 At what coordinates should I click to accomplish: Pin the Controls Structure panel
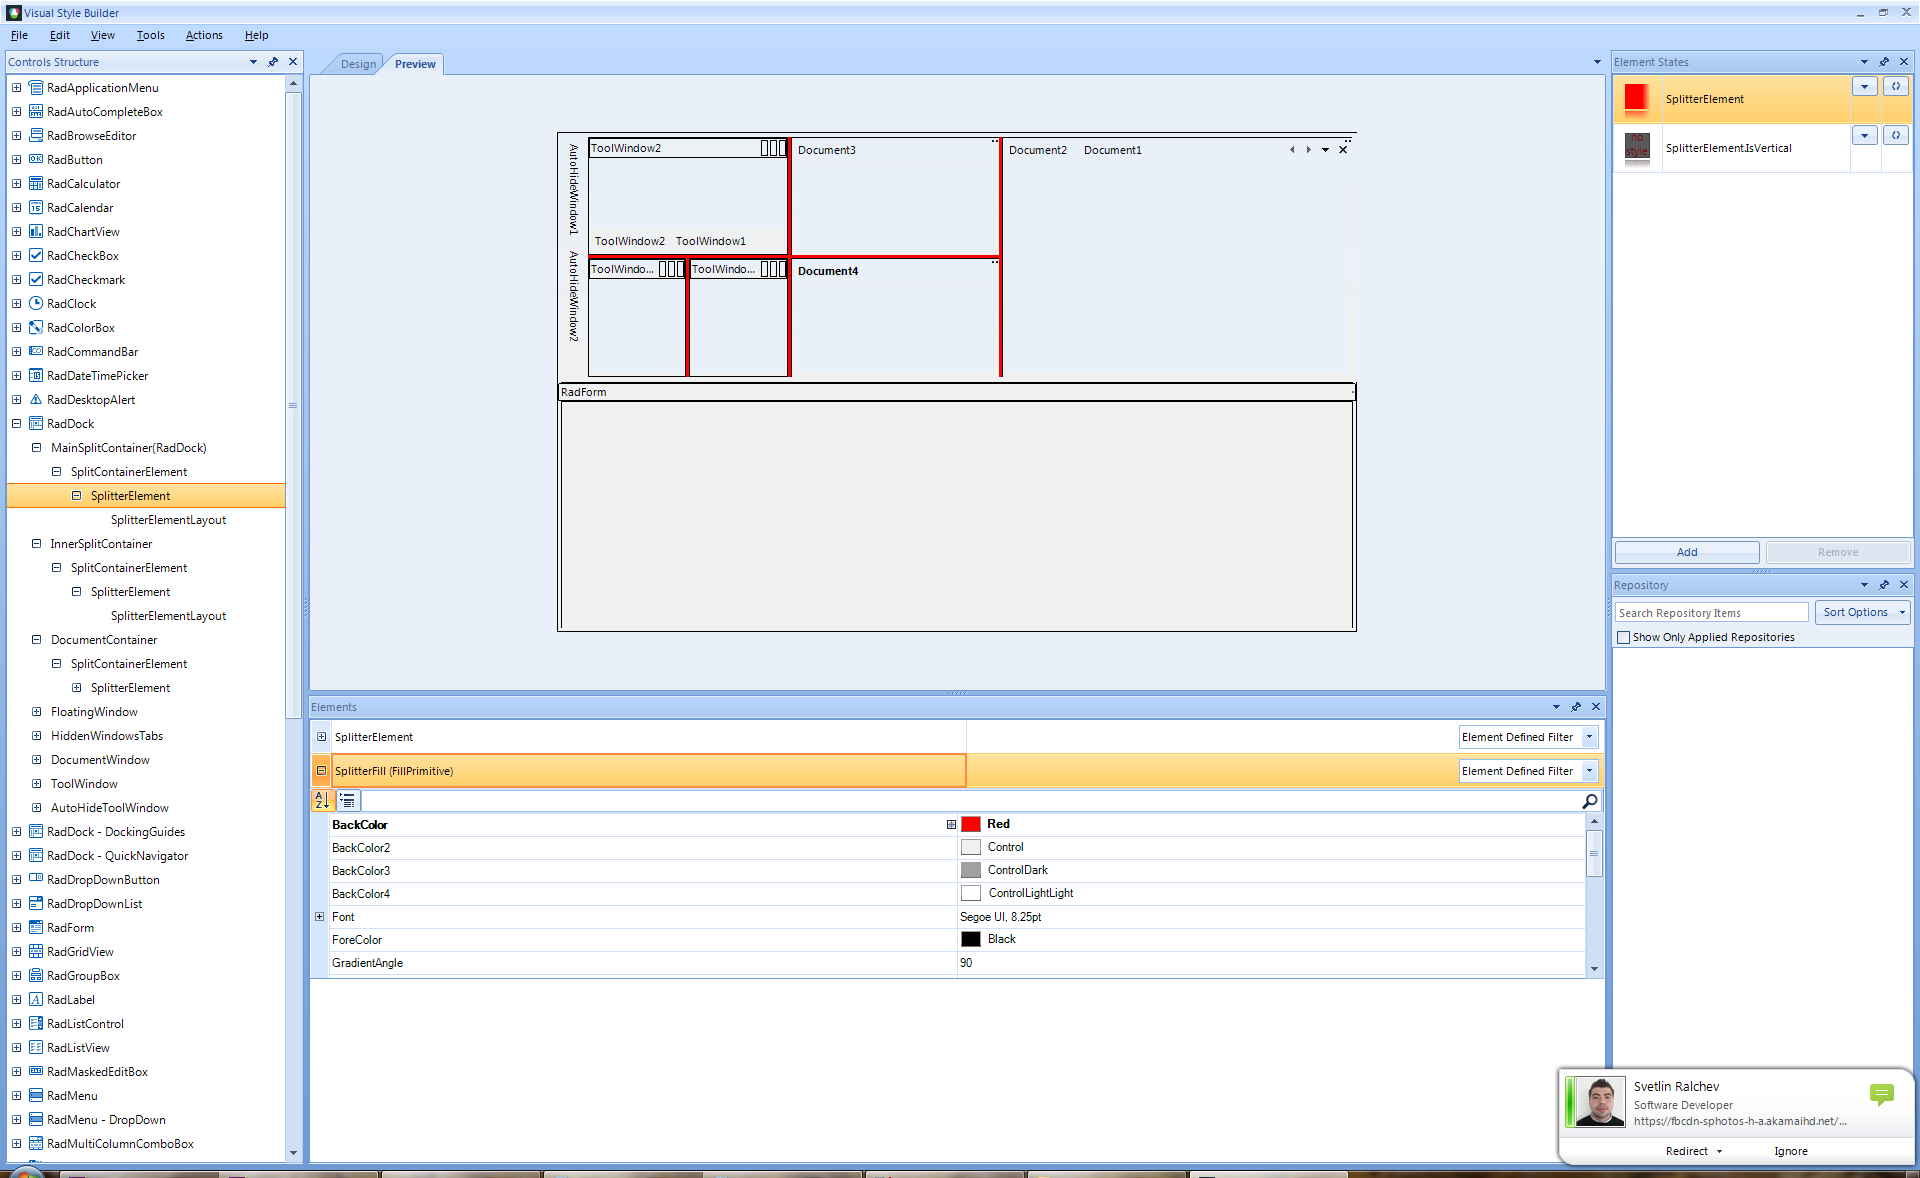273,62
